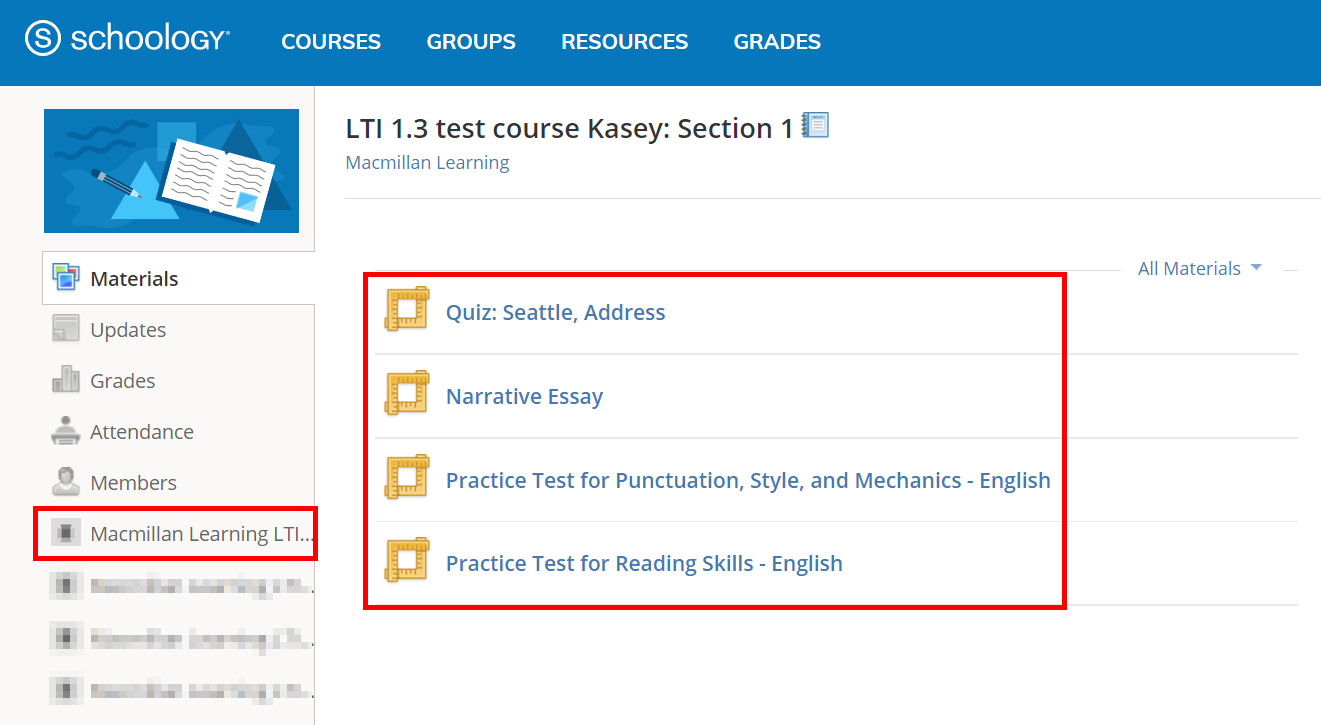The image size is (1321, 725).
Task: Open Practice Test for Punctuation, Style, and Mechanics
Action: (747, 480)
